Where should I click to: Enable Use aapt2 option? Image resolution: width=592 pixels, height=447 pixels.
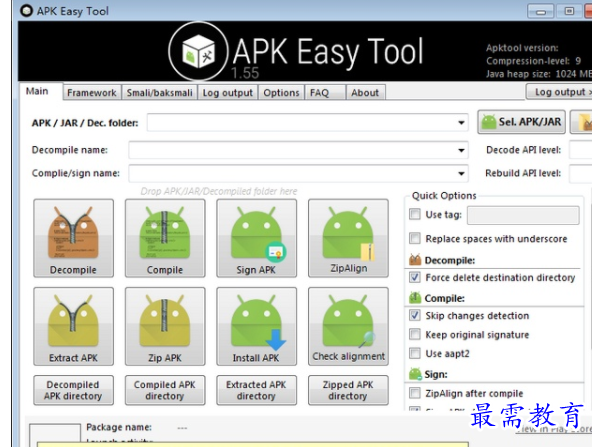tap(415, 353)
